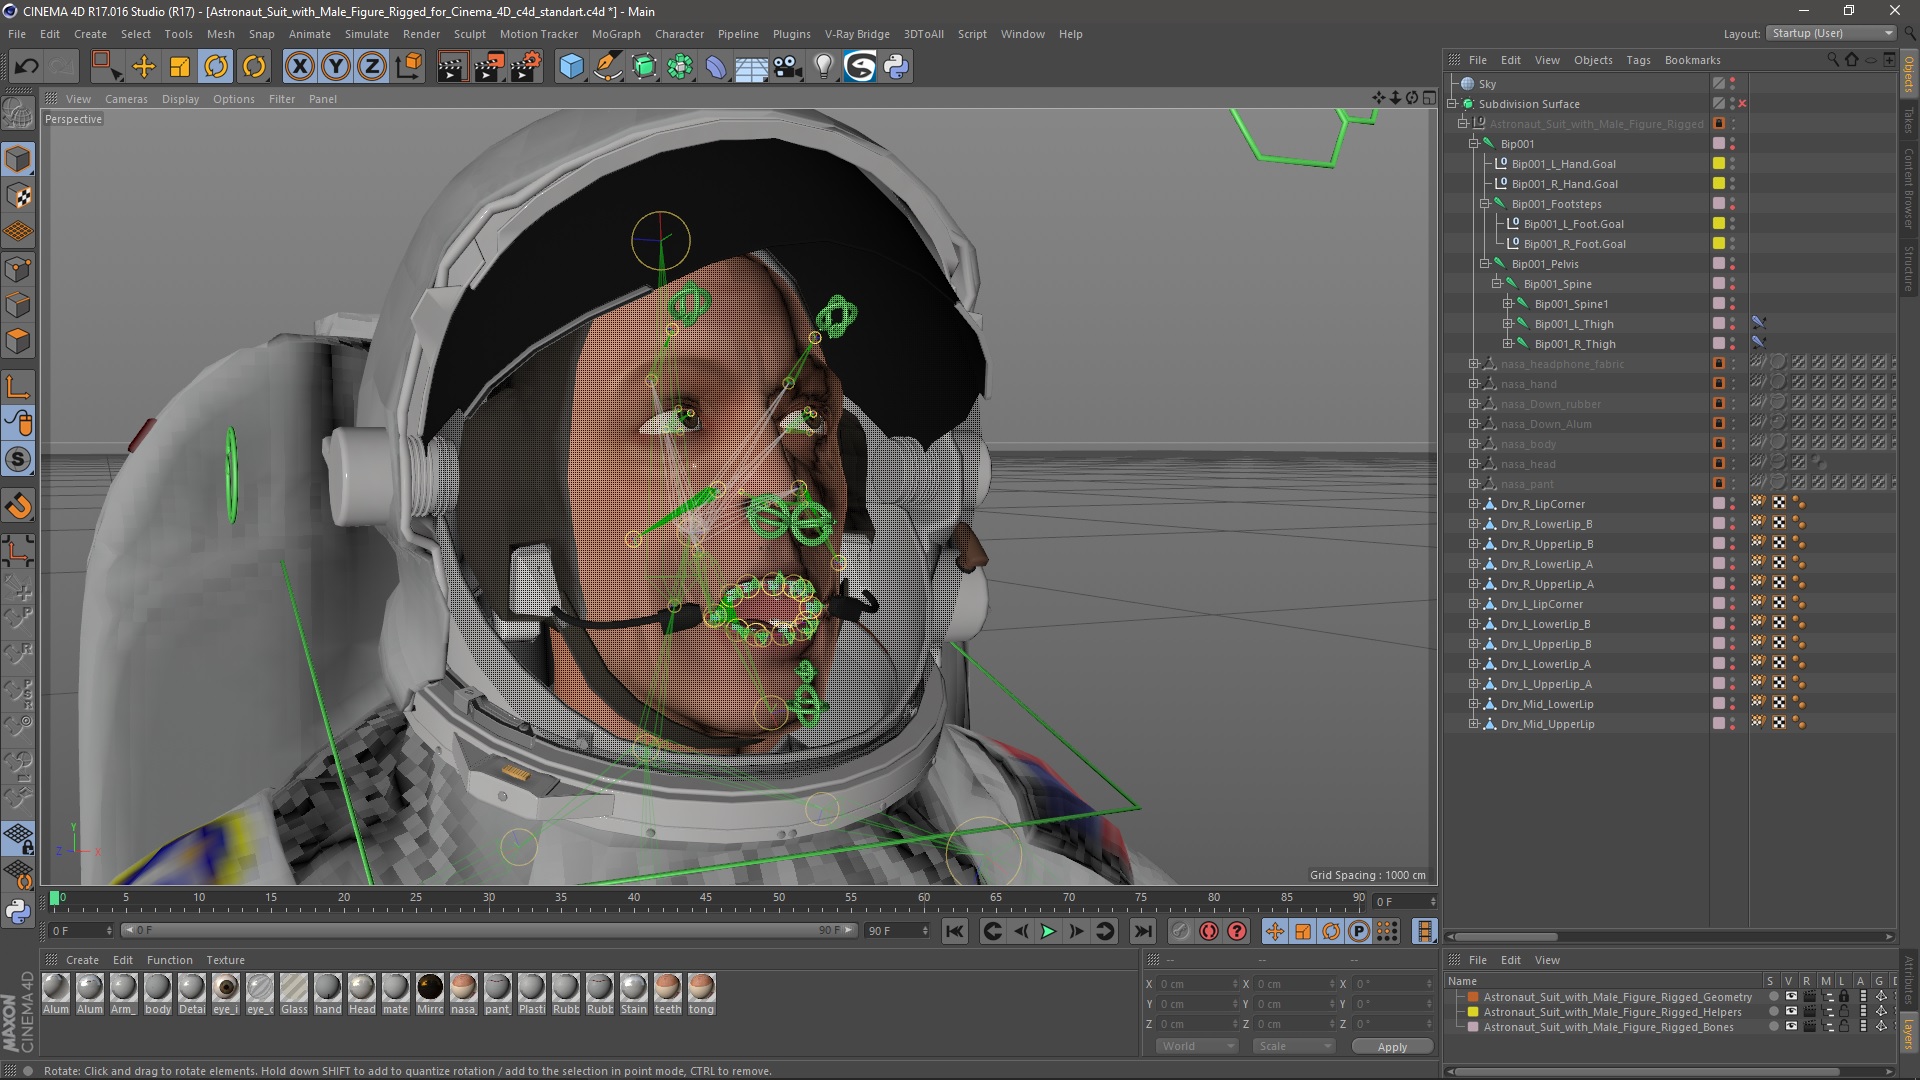Click the Light bulb icon

824,67
